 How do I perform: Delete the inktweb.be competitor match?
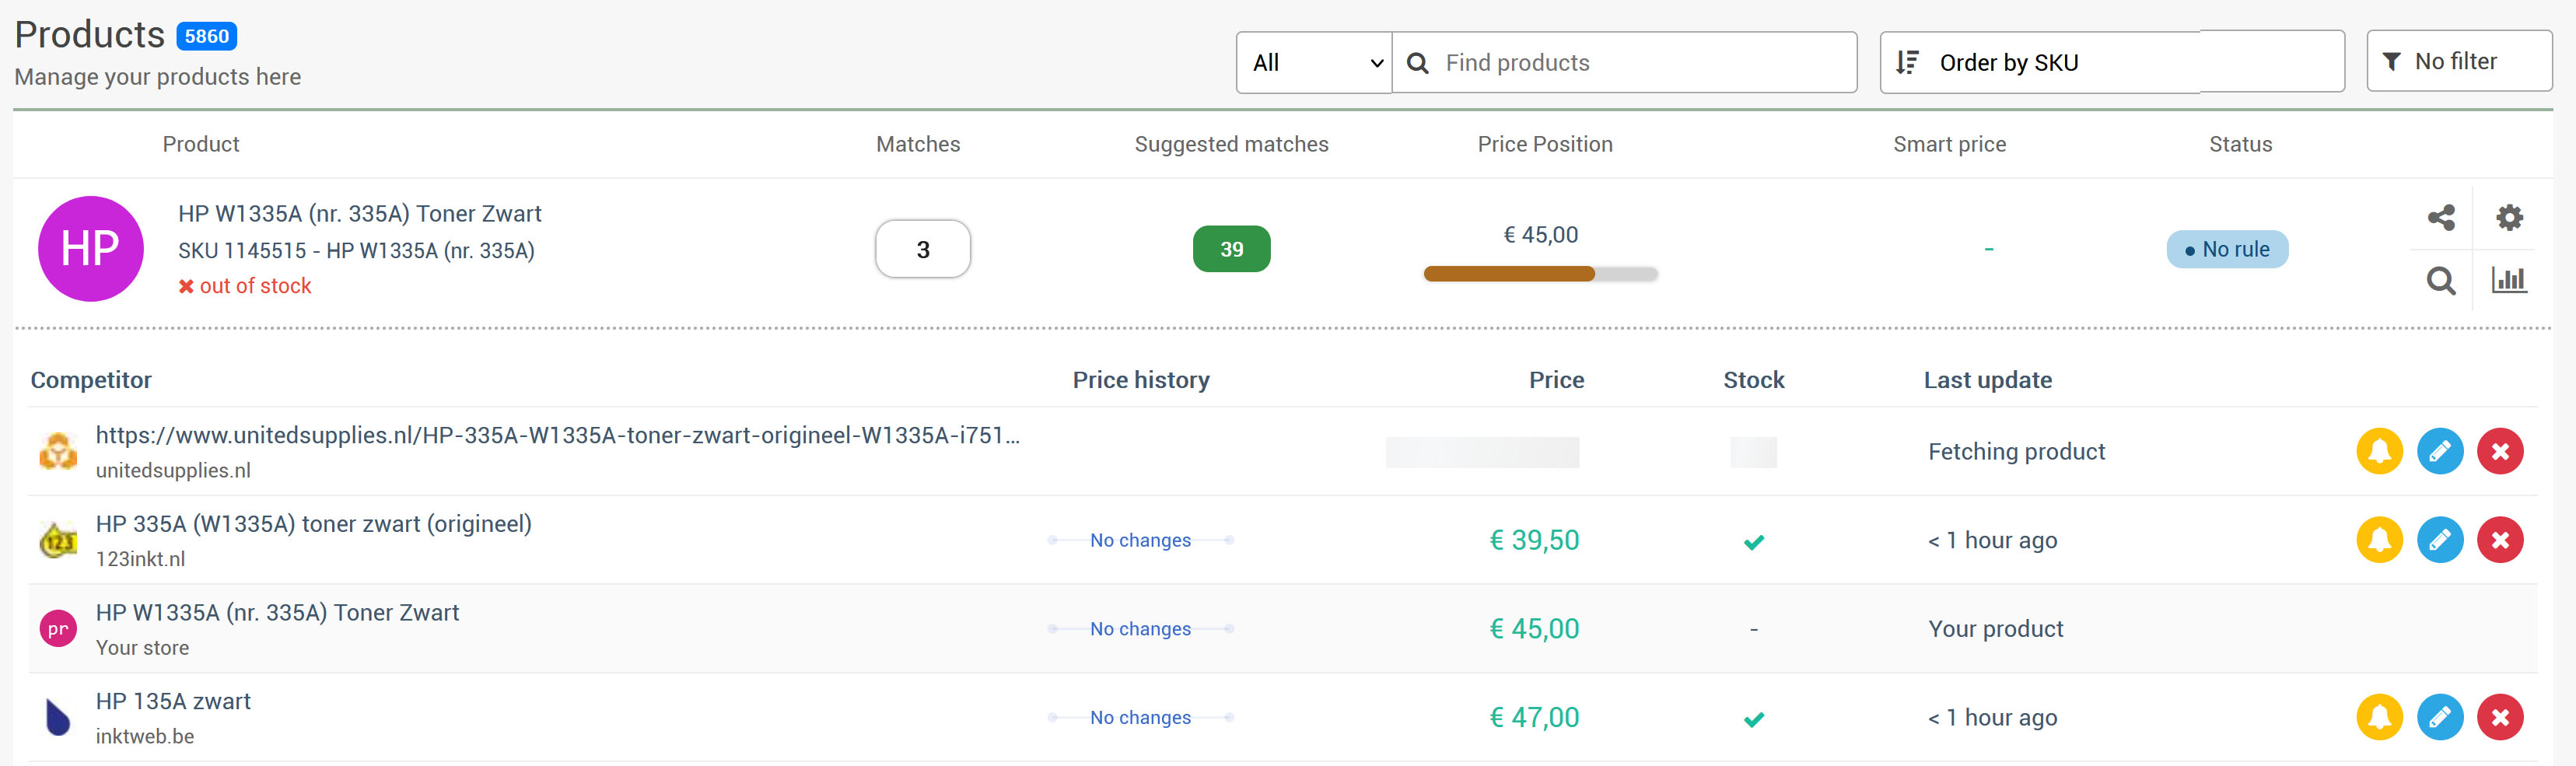coord(2500,717)
